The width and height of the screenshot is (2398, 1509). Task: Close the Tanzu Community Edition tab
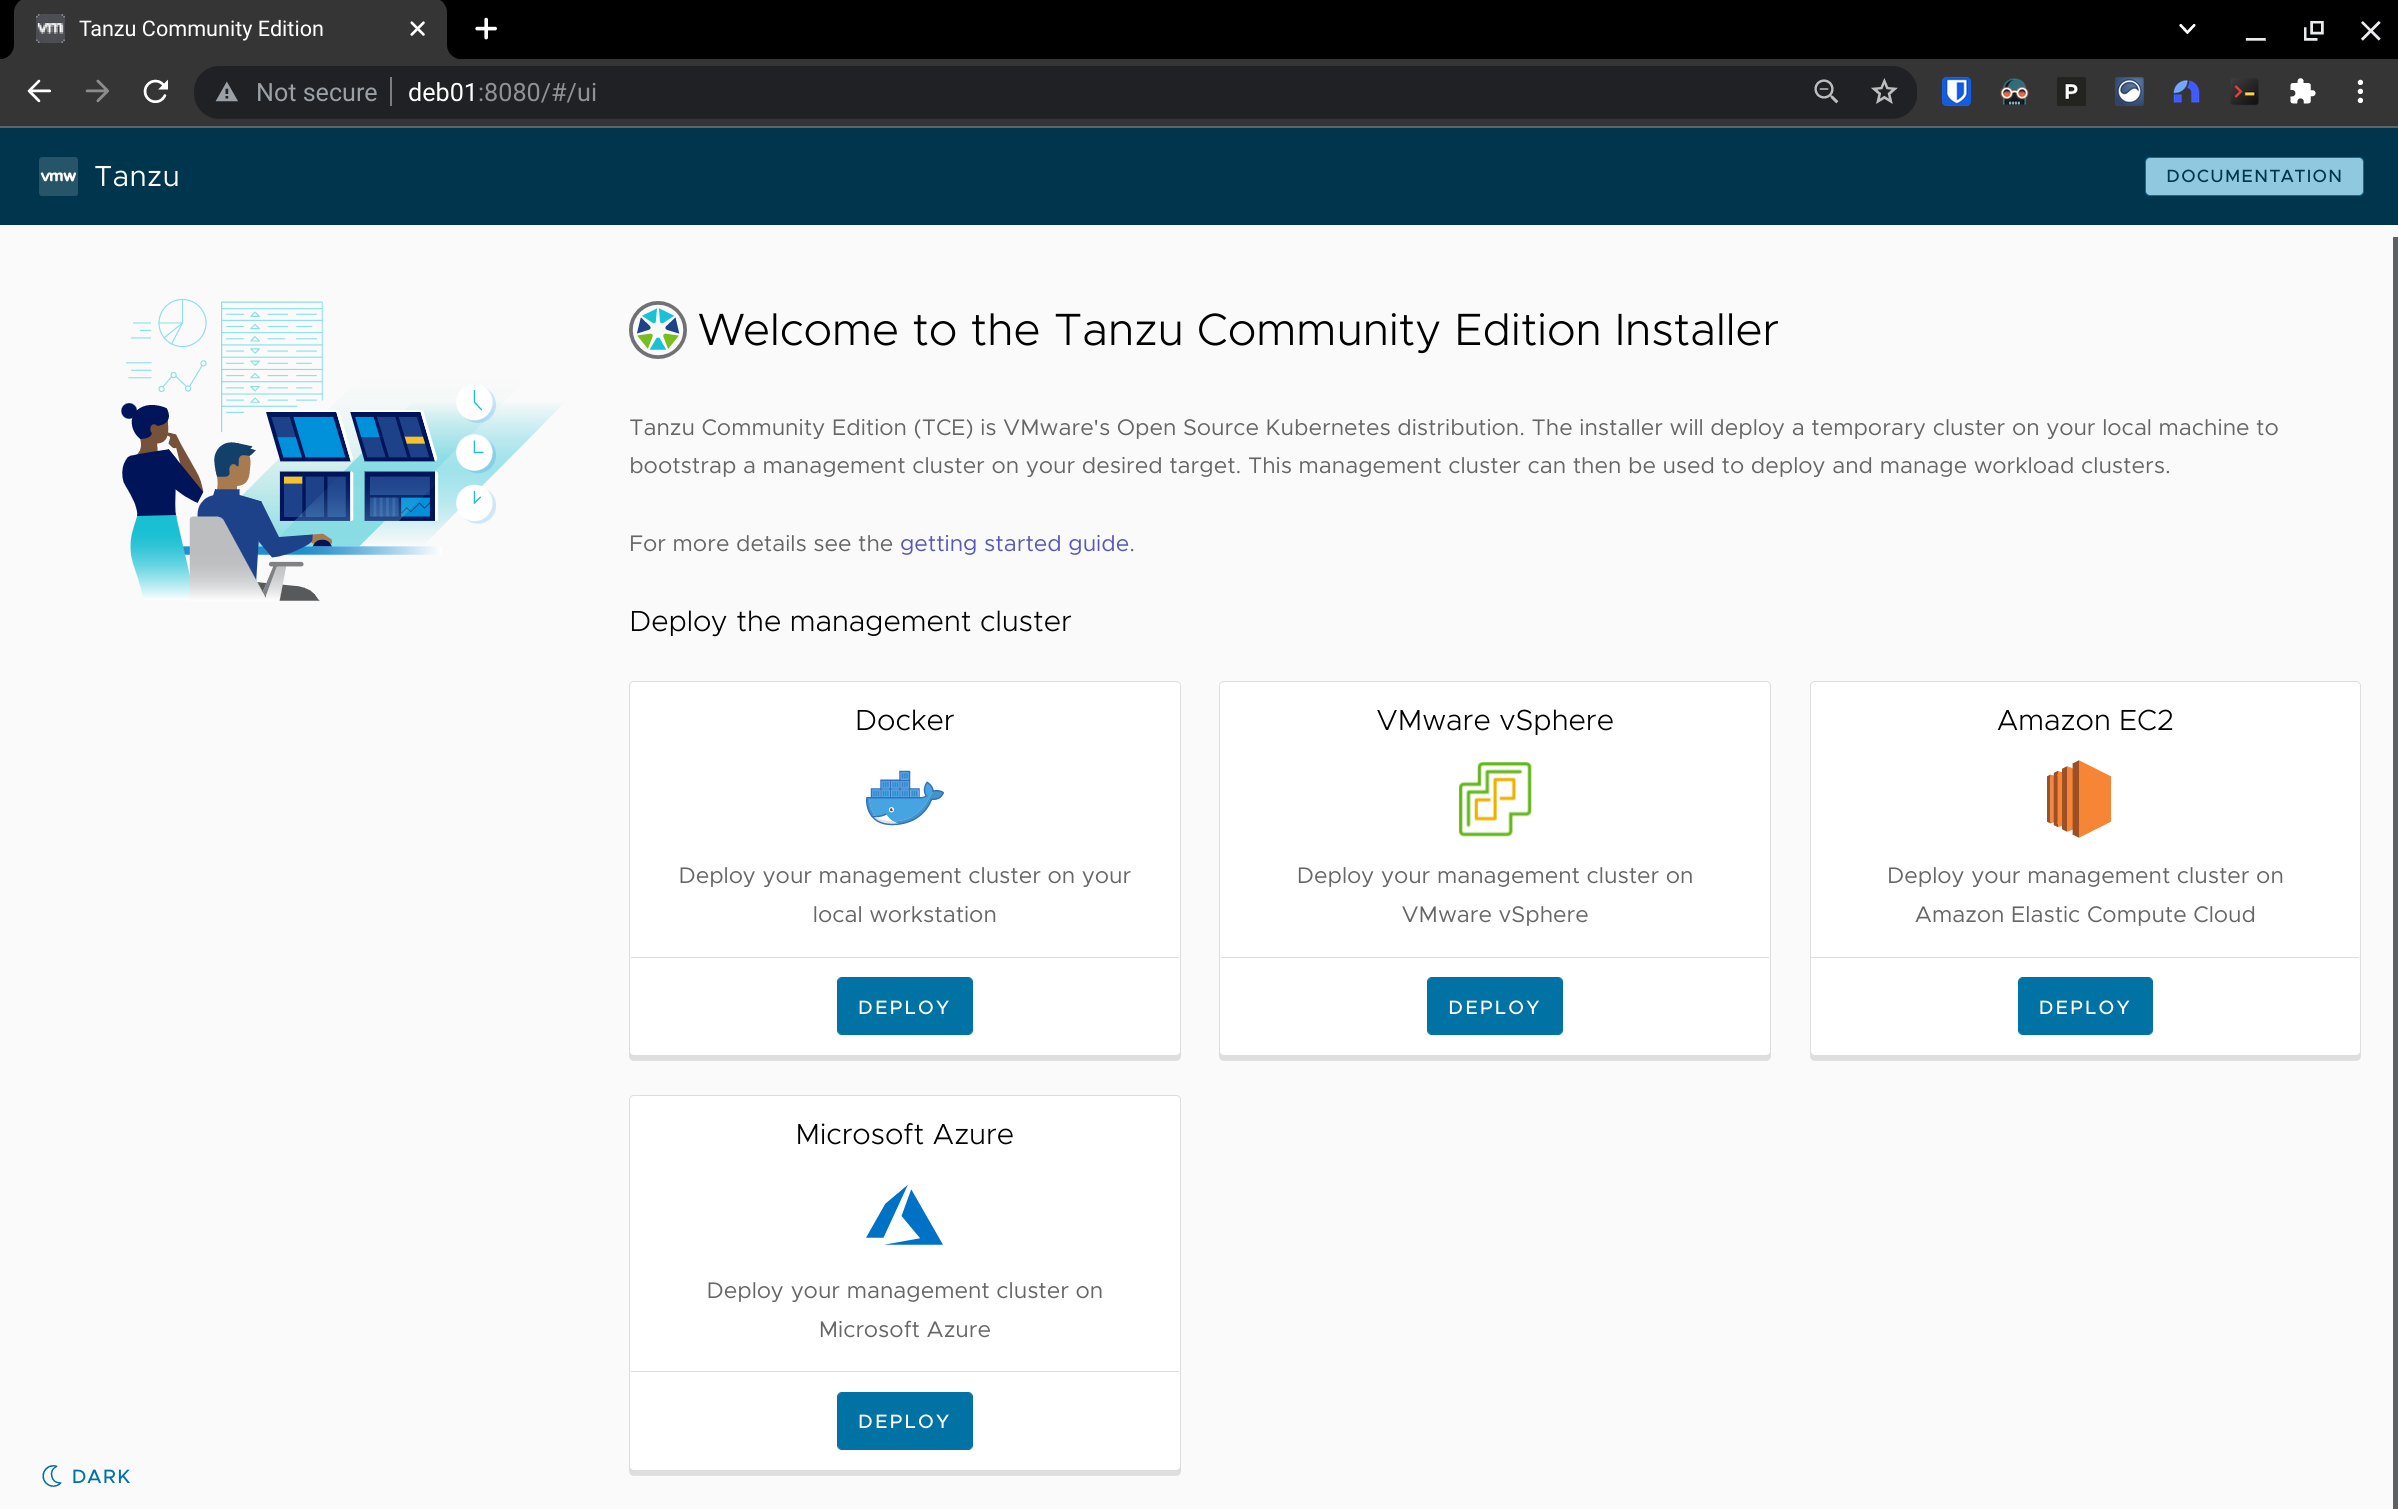click(x=417, y=29)
